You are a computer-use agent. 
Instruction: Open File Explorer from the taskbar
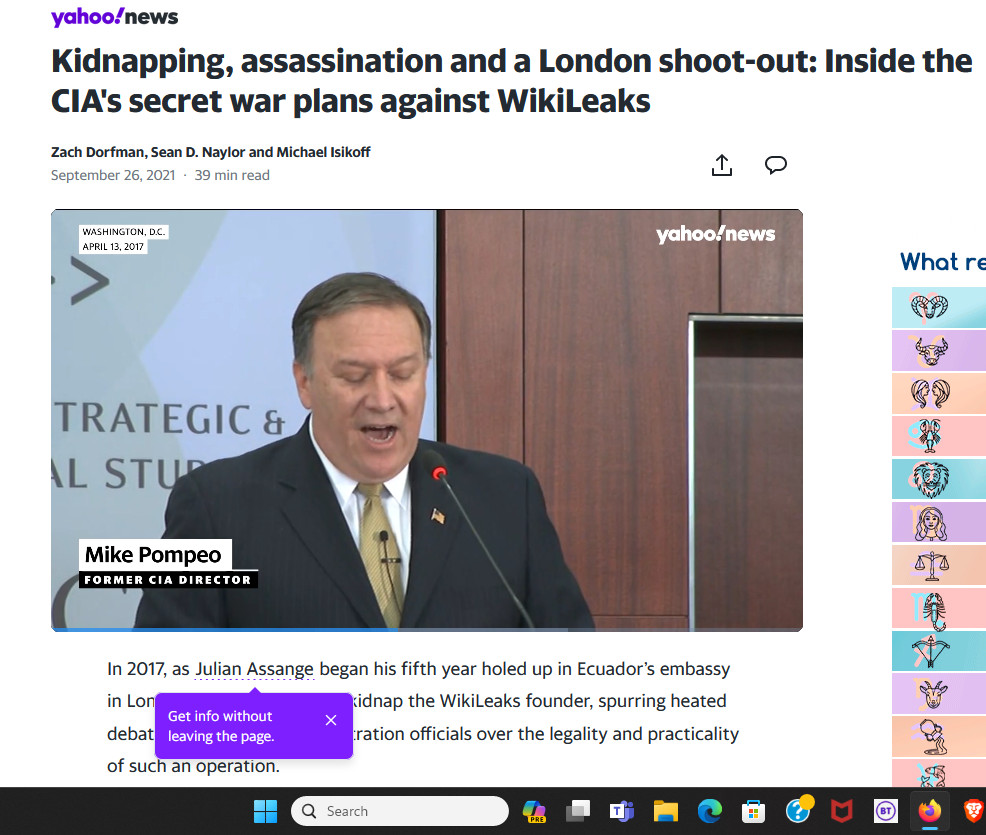(665, 811)
